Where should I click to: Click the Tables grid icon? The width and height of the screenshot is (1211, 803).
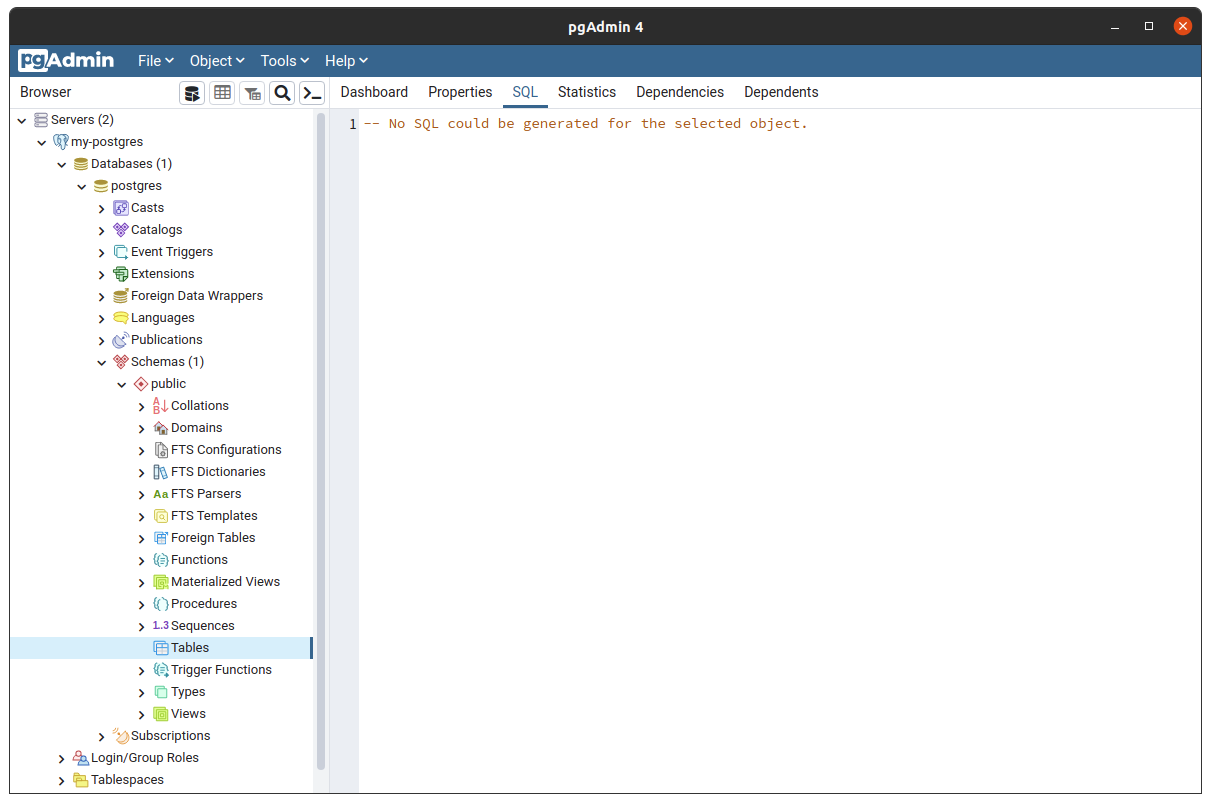[x=161, y=648]
